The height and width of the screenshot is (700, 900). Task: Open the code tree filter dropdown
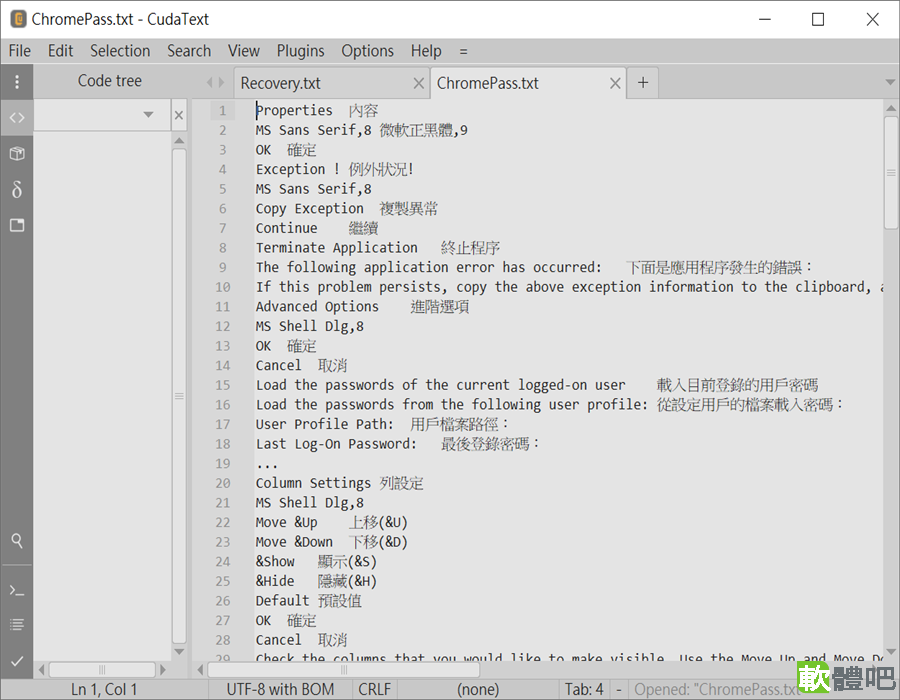[148, 115]
